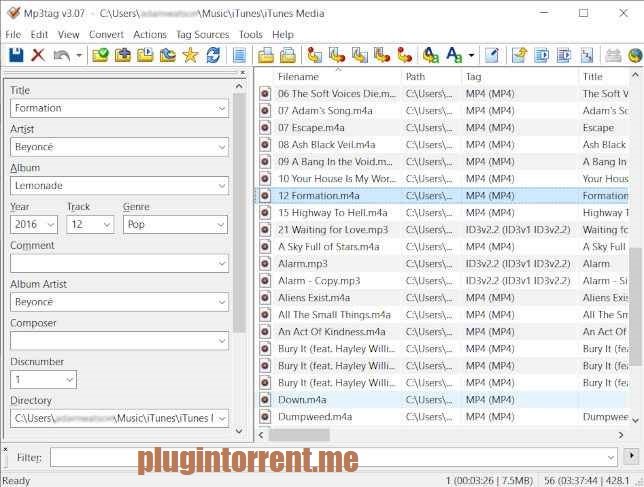Click the tag panel vertical scrollbar

click(x=239, y=213)
